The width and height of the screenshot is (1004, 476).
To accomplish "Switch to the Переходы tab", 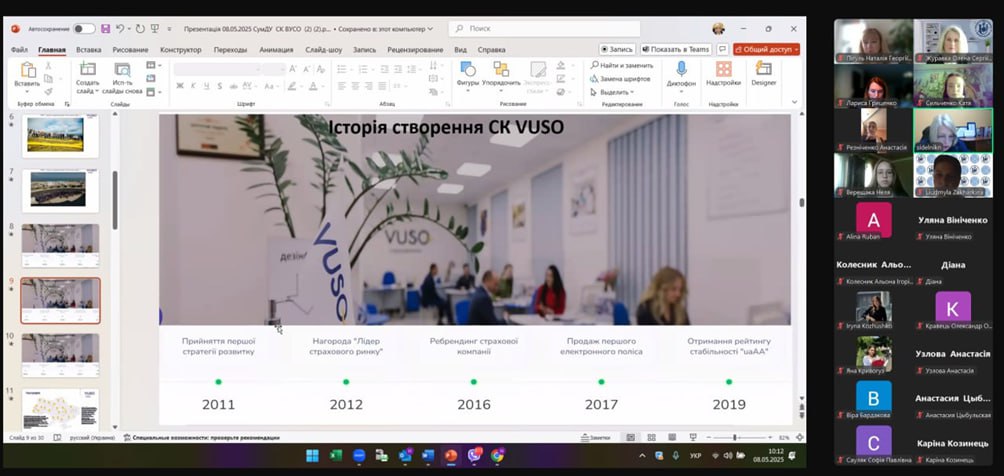I will point(231,50).
